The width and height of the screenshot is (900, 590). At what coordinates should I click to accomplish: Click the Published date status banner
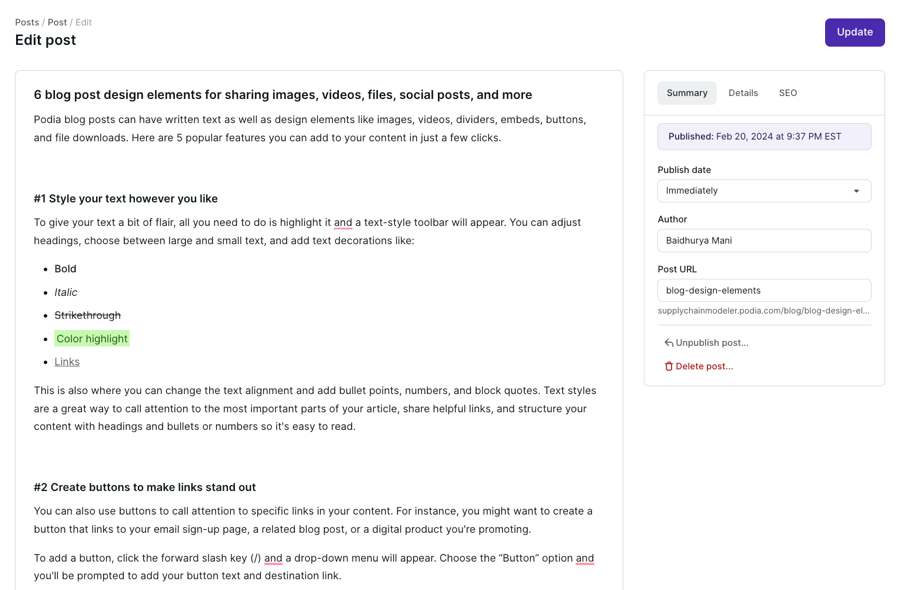764,137
